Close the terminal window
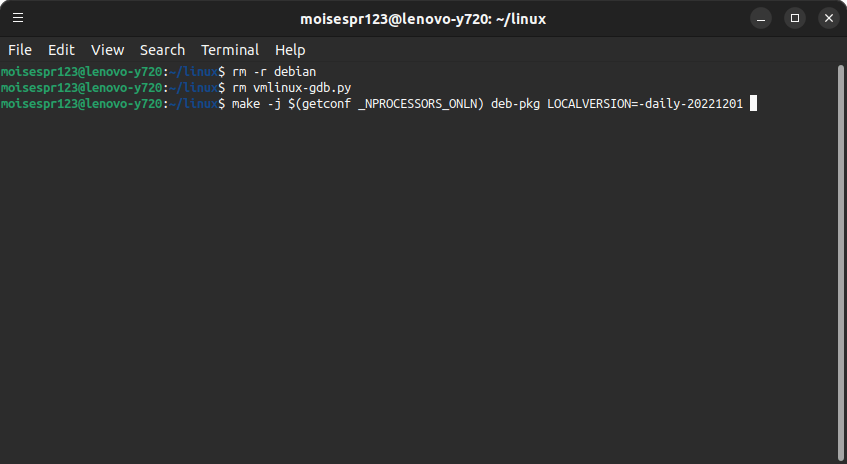Screen dimensions: 847x464 pos(829,18)
